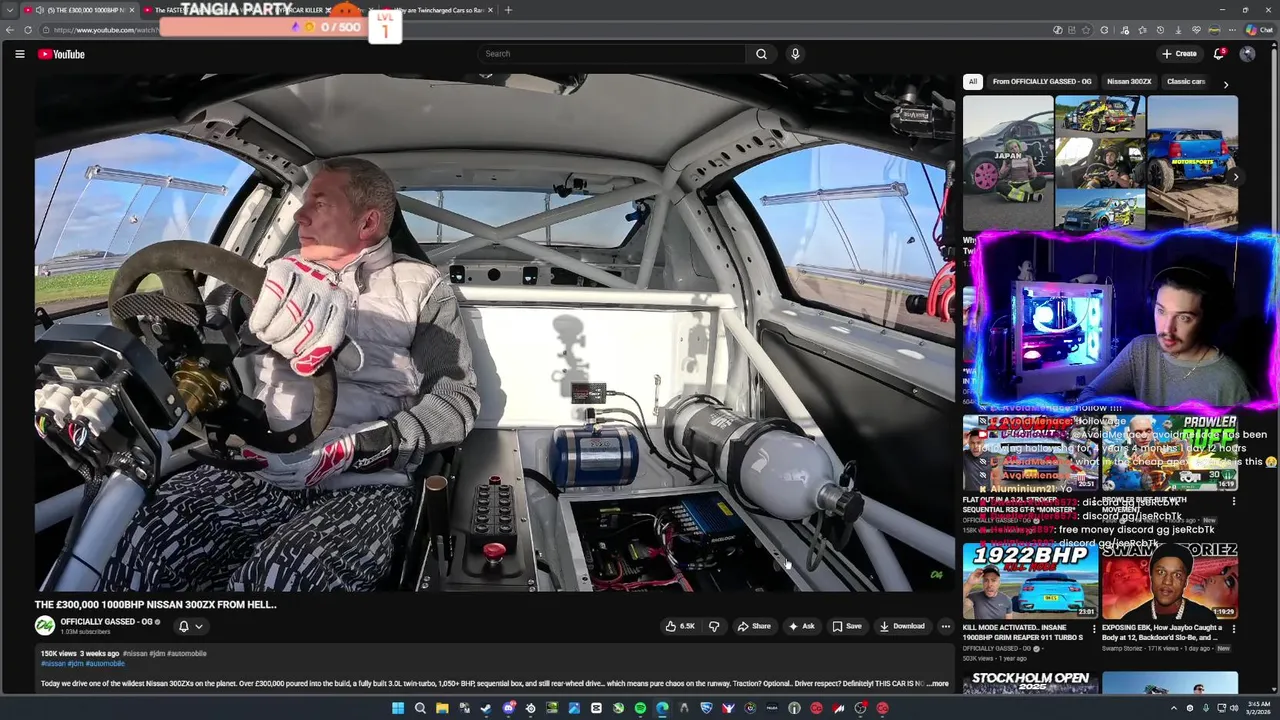This screenshot has width=1280, height=720.
Task: Select the Classic cars chip
Action: [1186, 81]
